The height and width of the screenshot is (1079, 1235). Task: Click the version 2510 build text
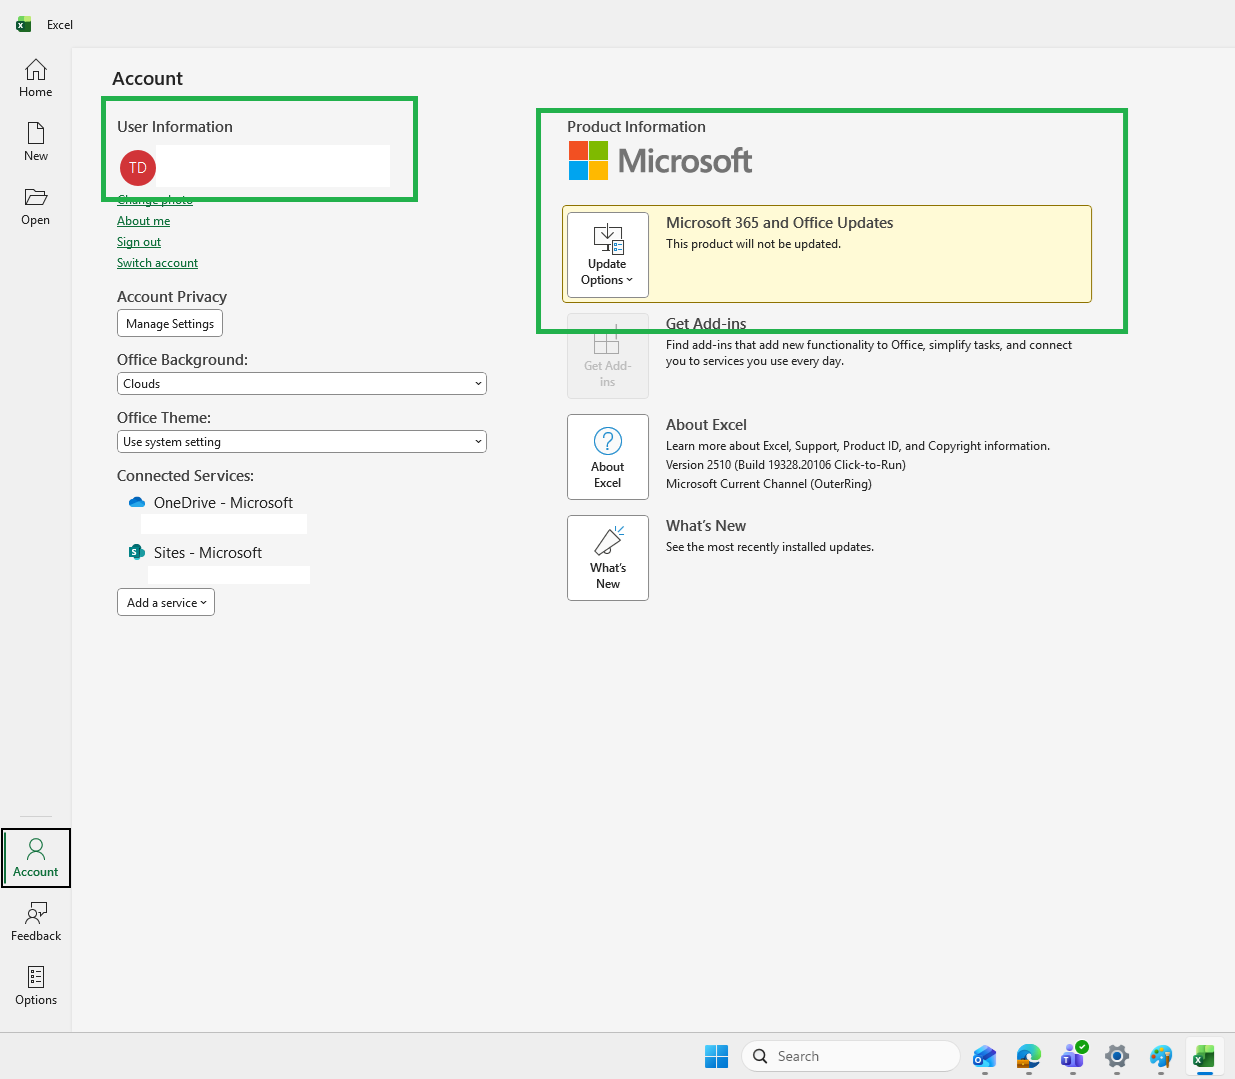point(786,465)
